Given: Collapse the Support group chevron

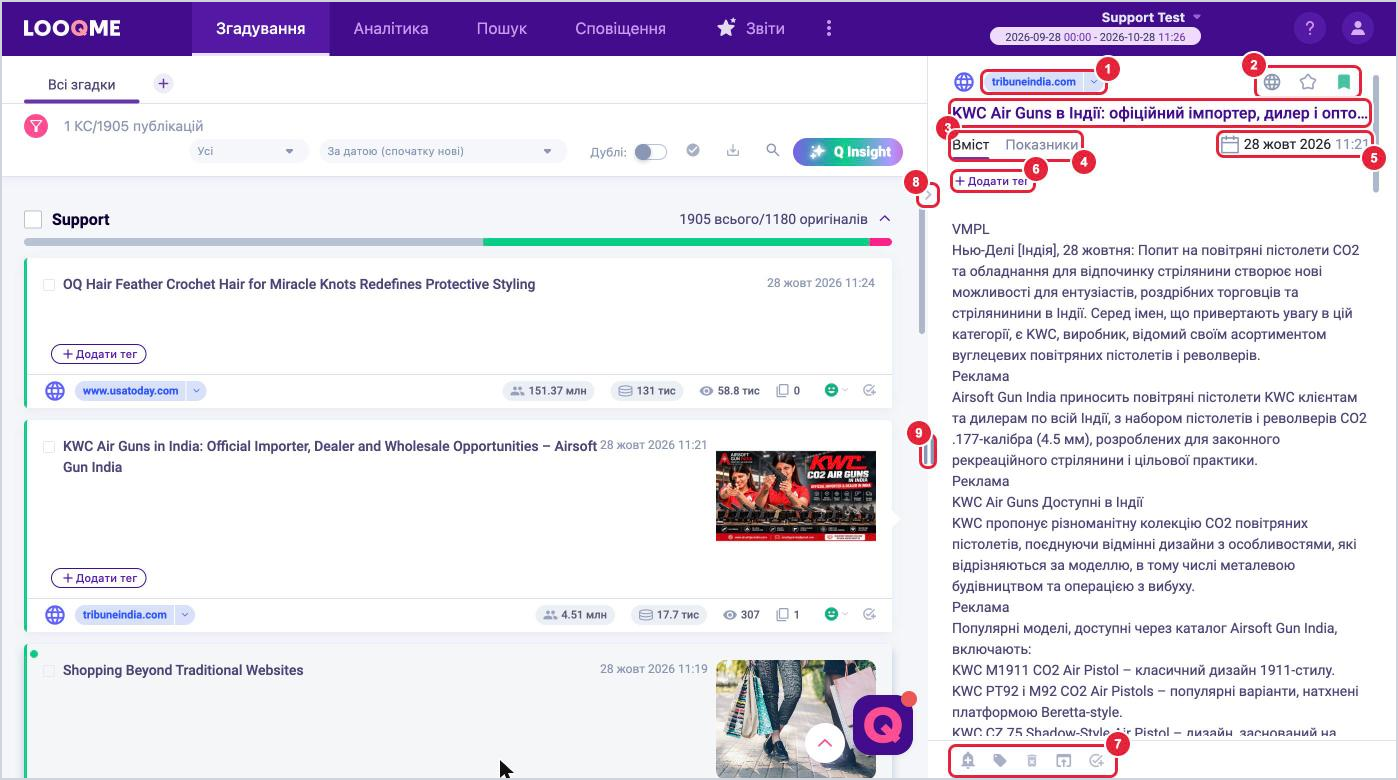Looking at the screenshot, I should pos(884,219).
